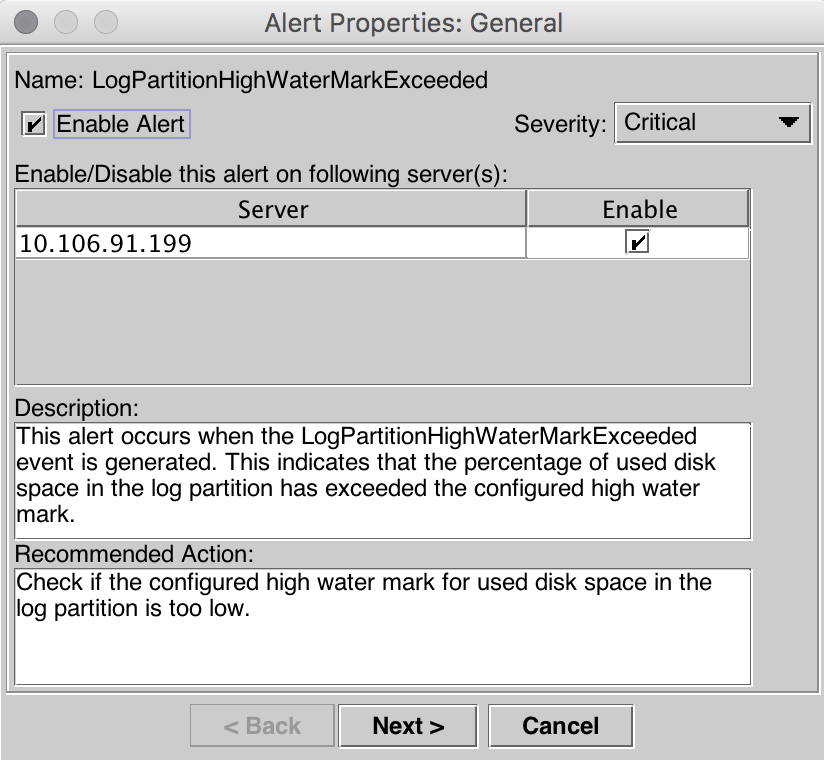This screenshot has width=824, height=760.
Task: Zoom the window using the title bar button
Action: coord(104,21)
